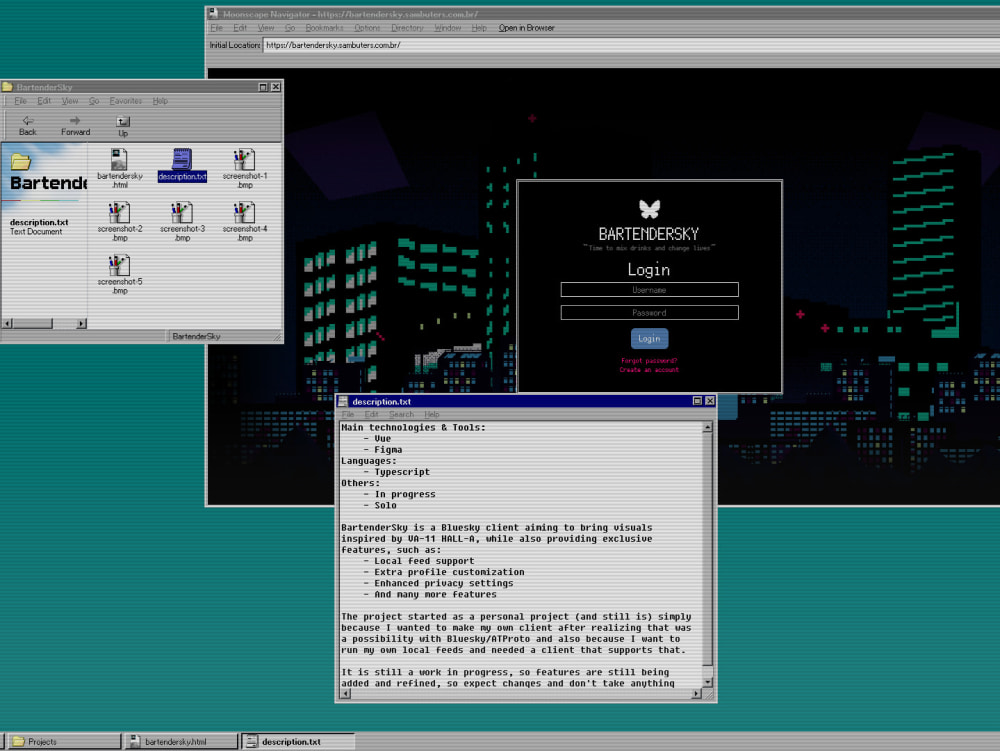
Task: Click the blue Login button
Action: pyautogui.click(x=649, y=339)
